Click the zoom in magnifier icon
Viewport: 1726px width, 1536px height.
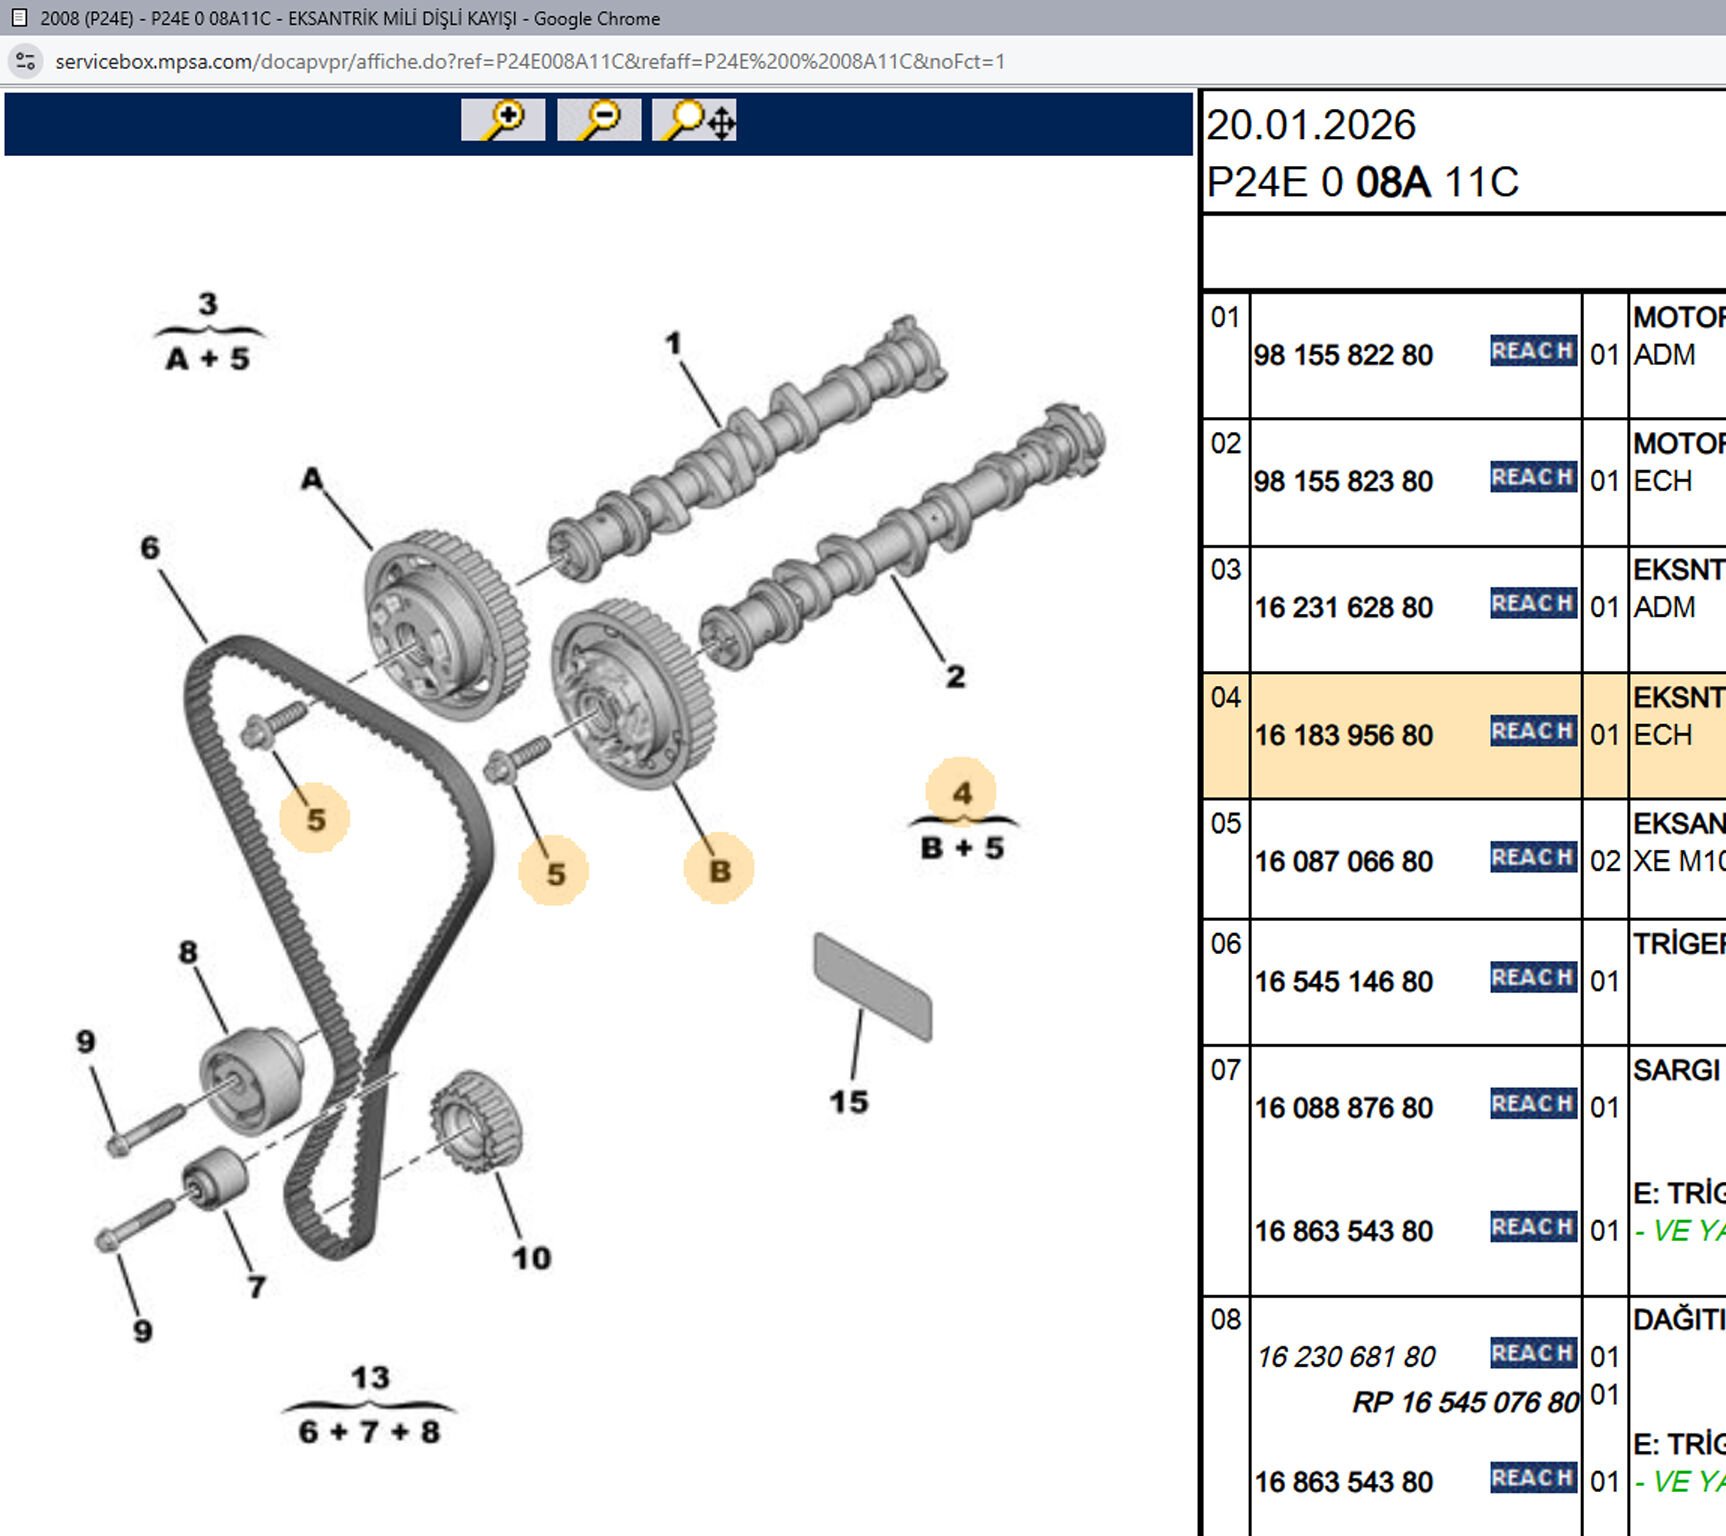[503, 120]
